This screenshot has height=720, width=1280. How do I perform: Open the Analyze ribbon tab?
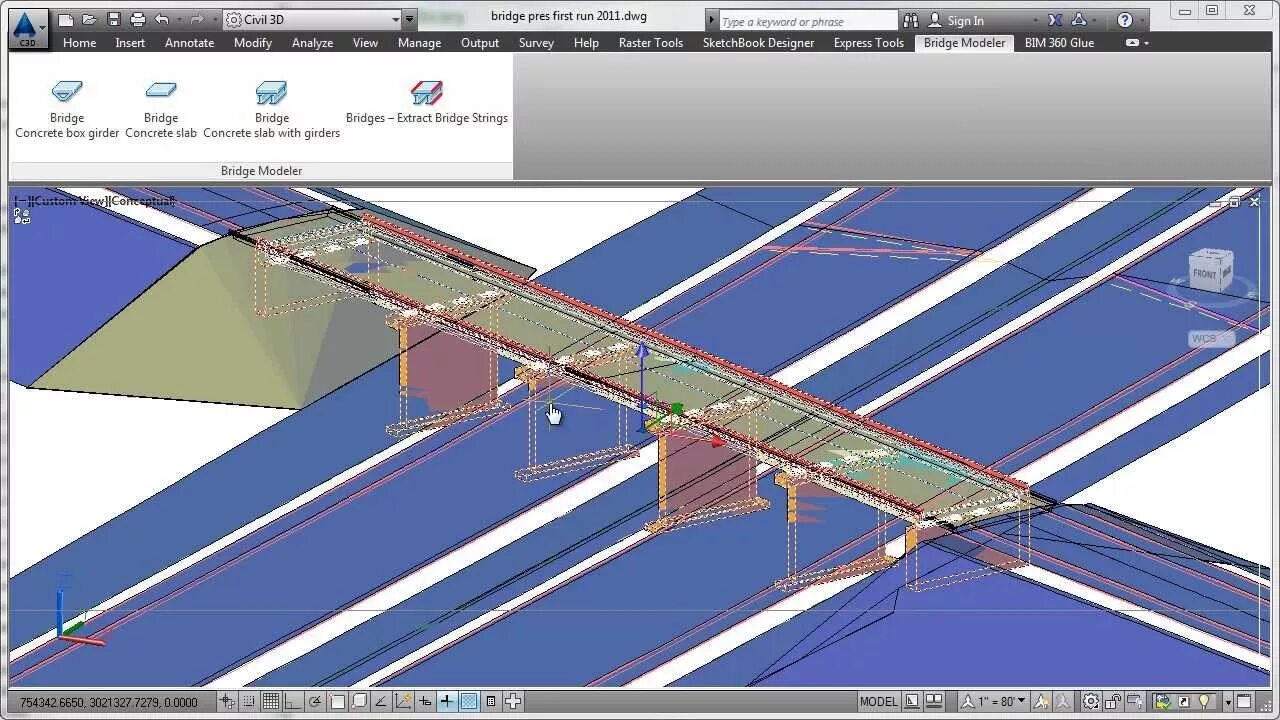click(312, 43)
